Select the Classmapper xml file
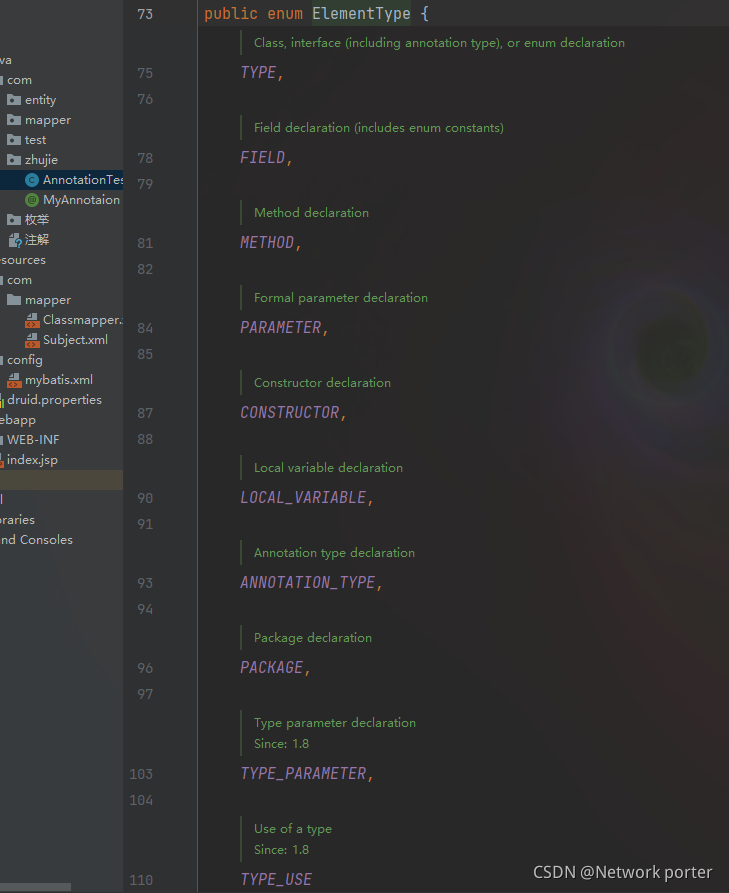The width and height of the screenshot is (729, 893). 83,320
